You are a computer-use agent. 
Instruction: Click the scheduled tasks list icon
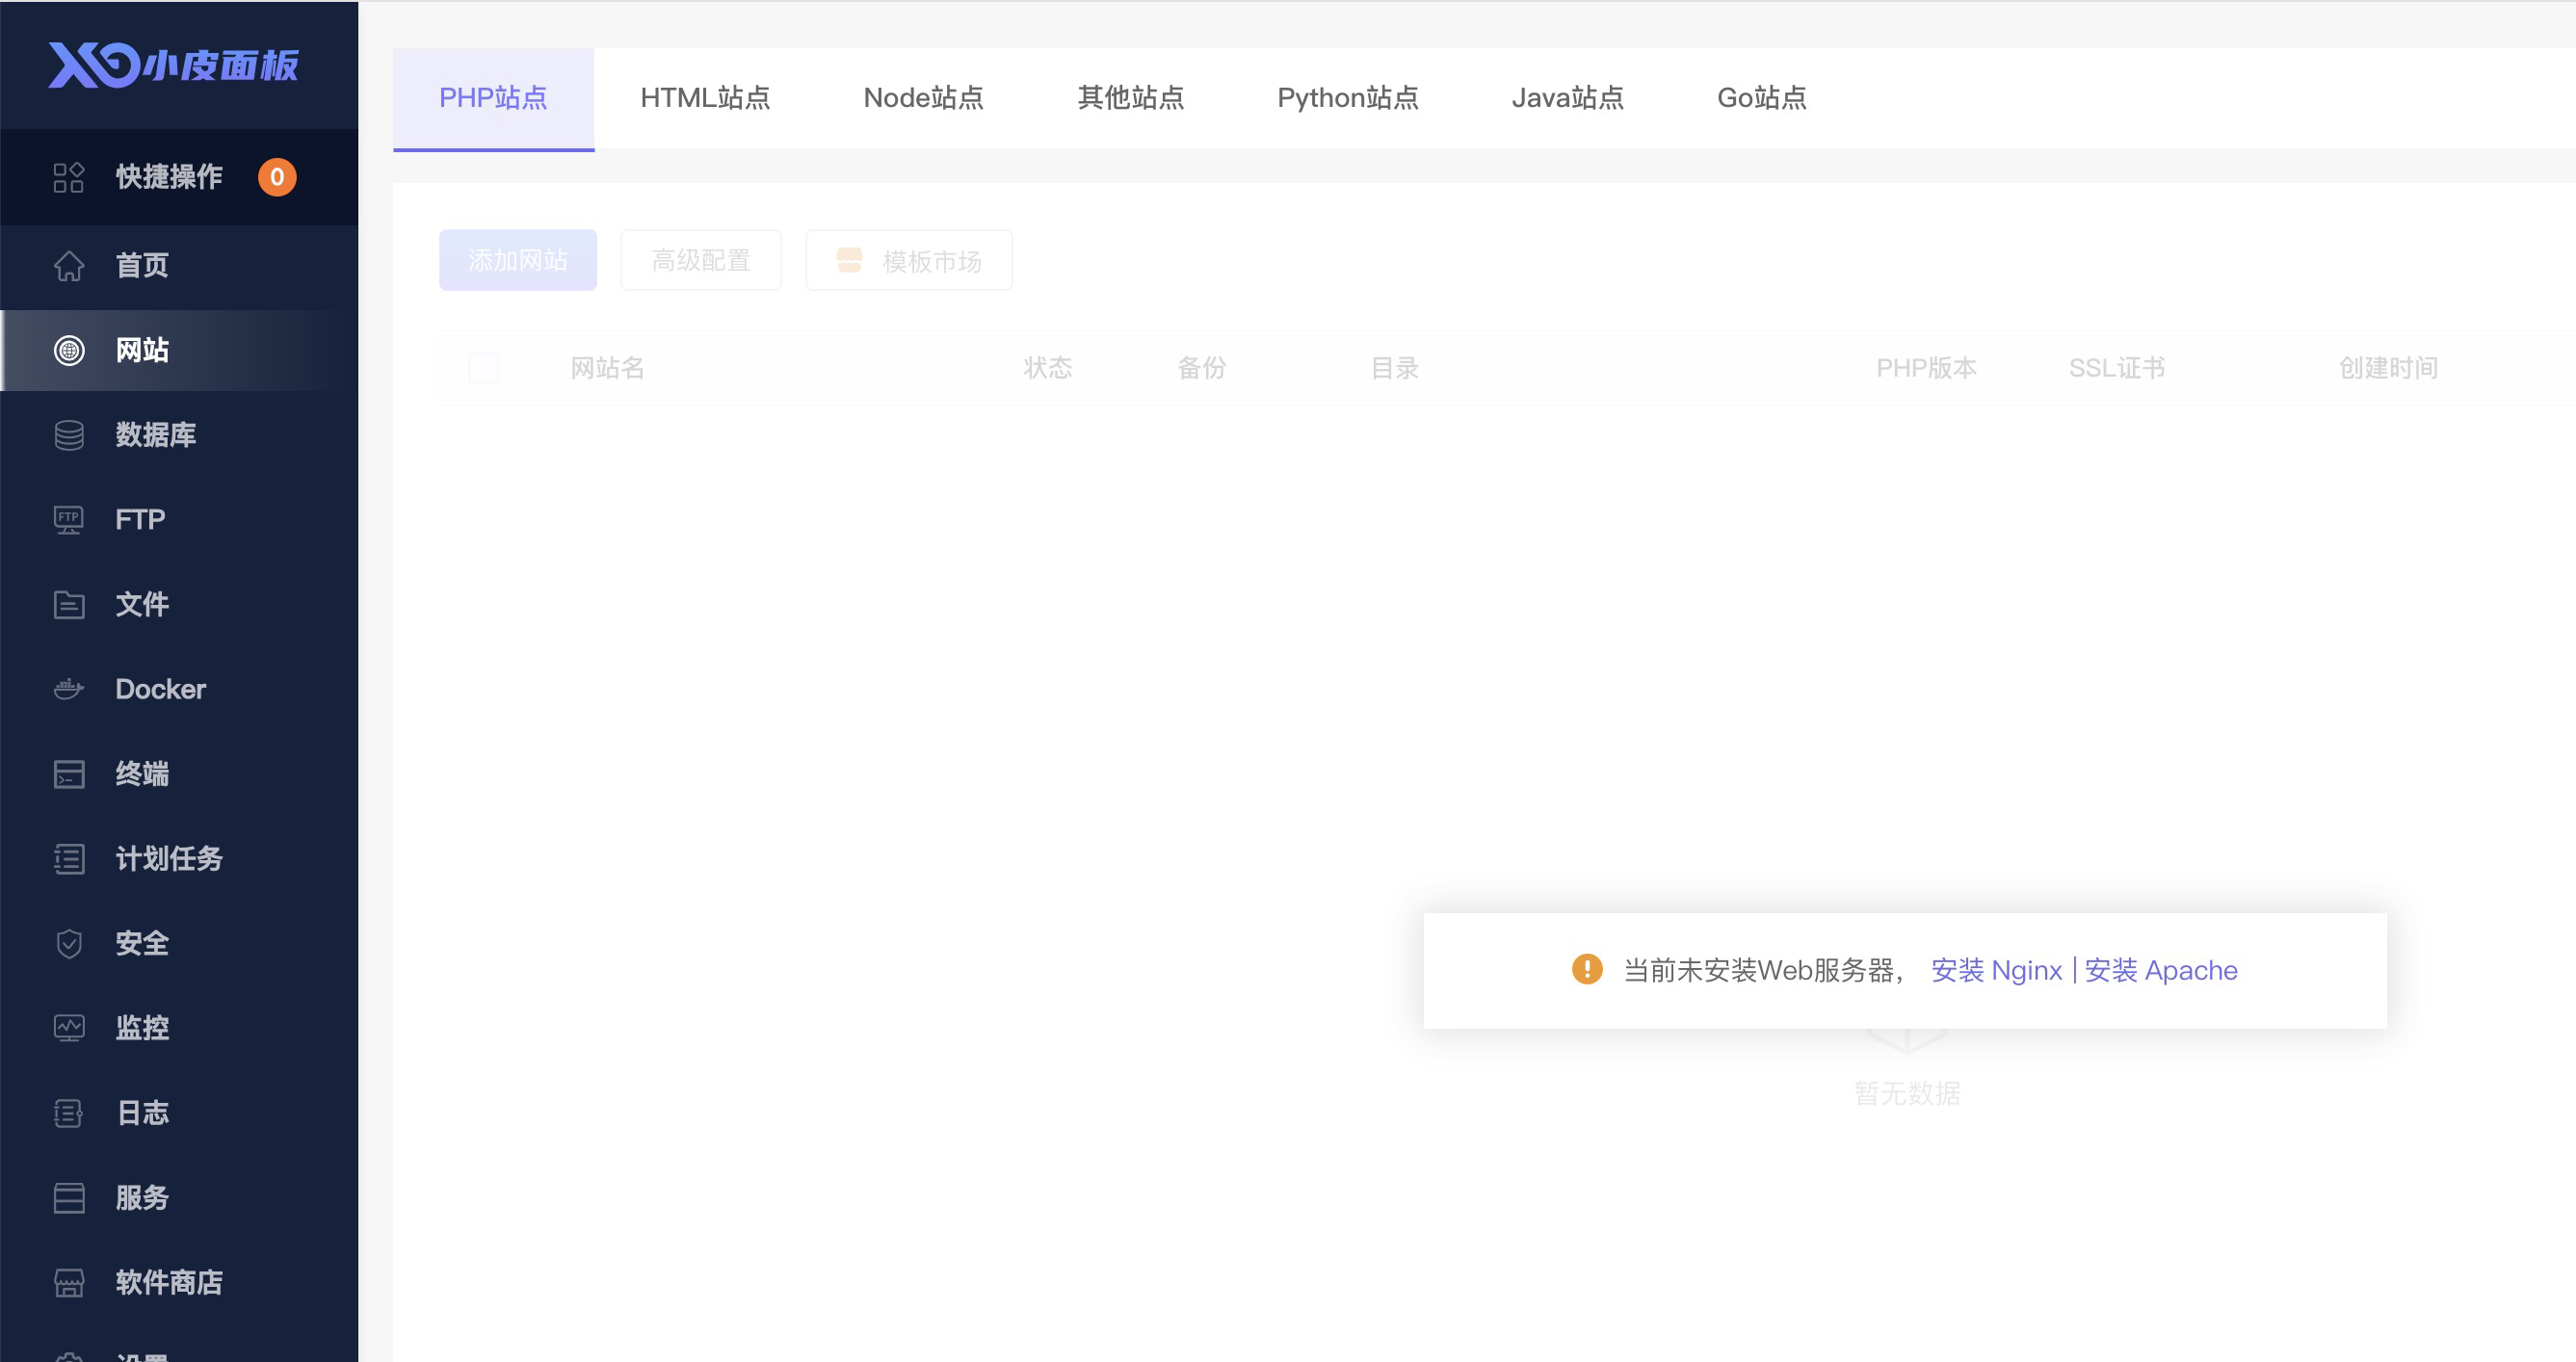click(x=68, y=859)
